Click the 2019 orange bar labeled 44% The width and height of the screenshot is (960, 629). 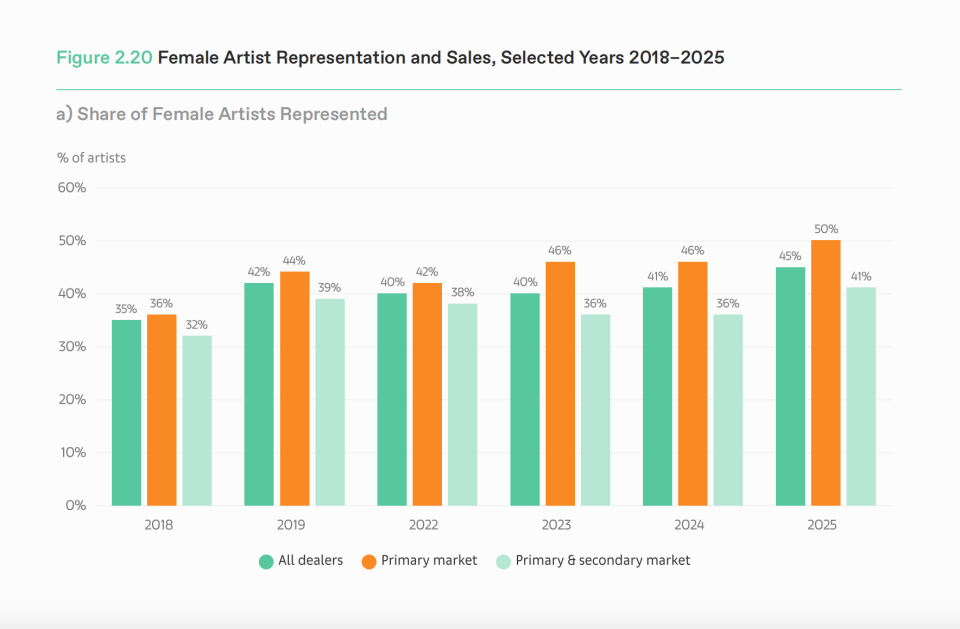[294, 389]
